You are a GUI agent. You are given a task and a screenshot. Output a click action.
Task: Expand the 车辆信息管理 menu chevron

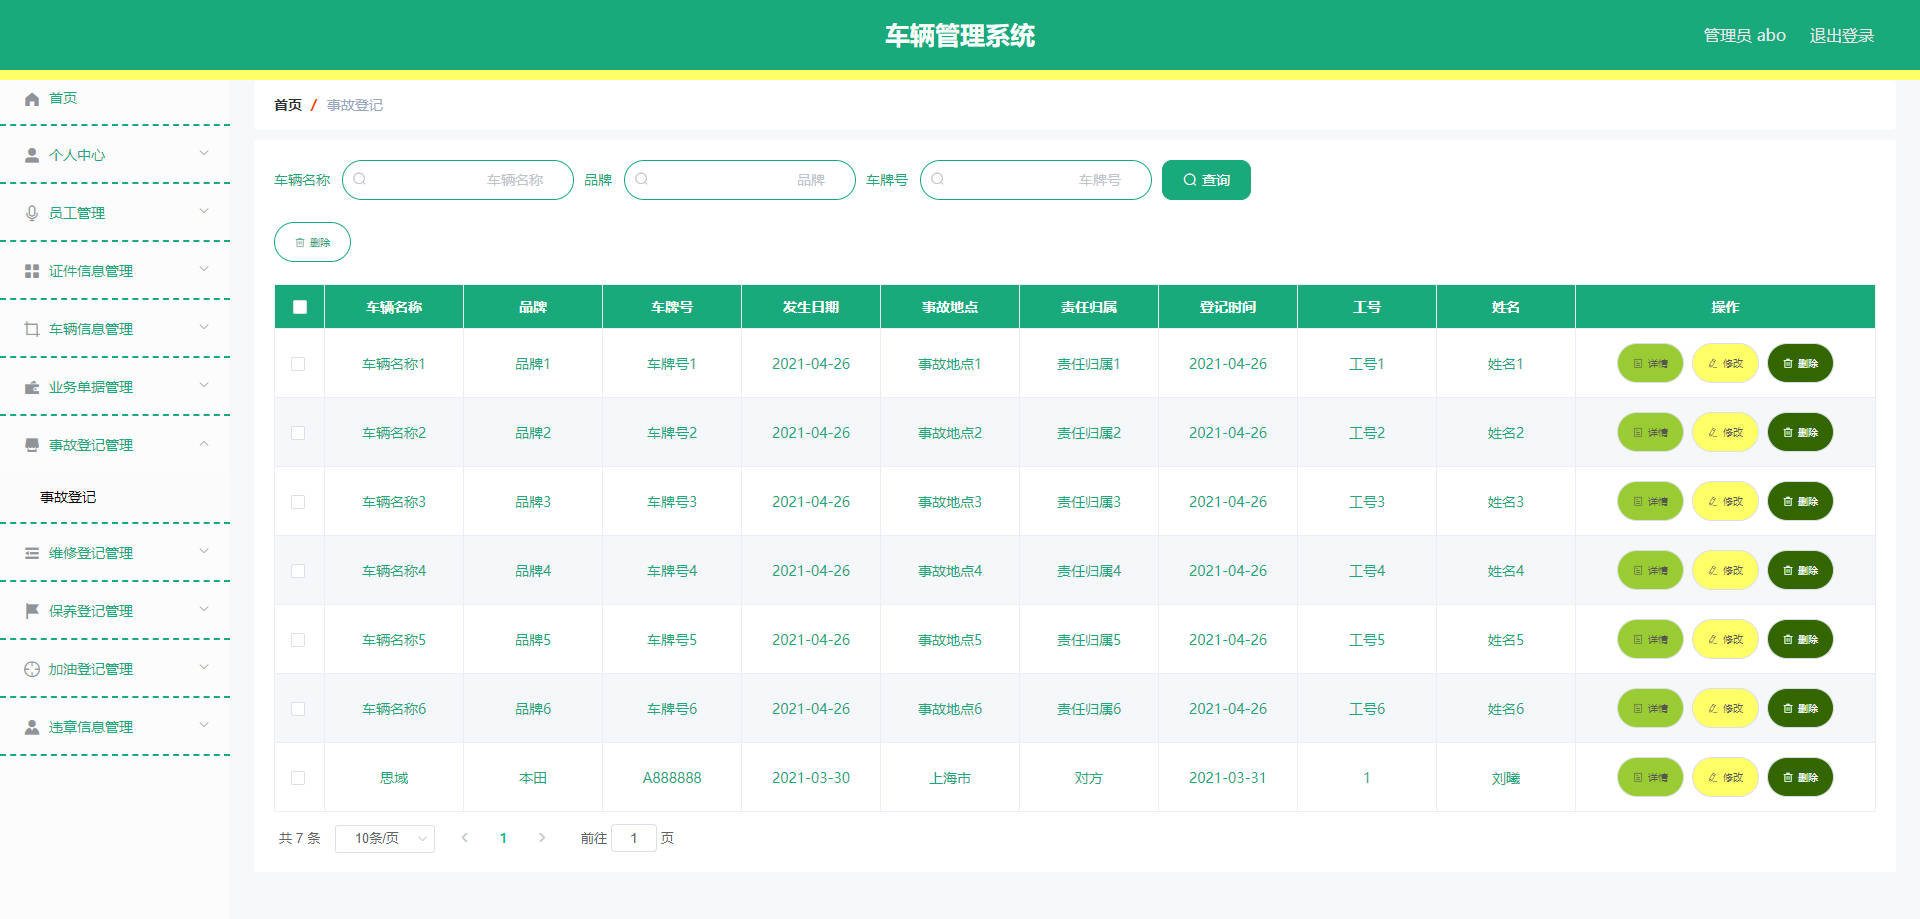[x=204, y=328]
